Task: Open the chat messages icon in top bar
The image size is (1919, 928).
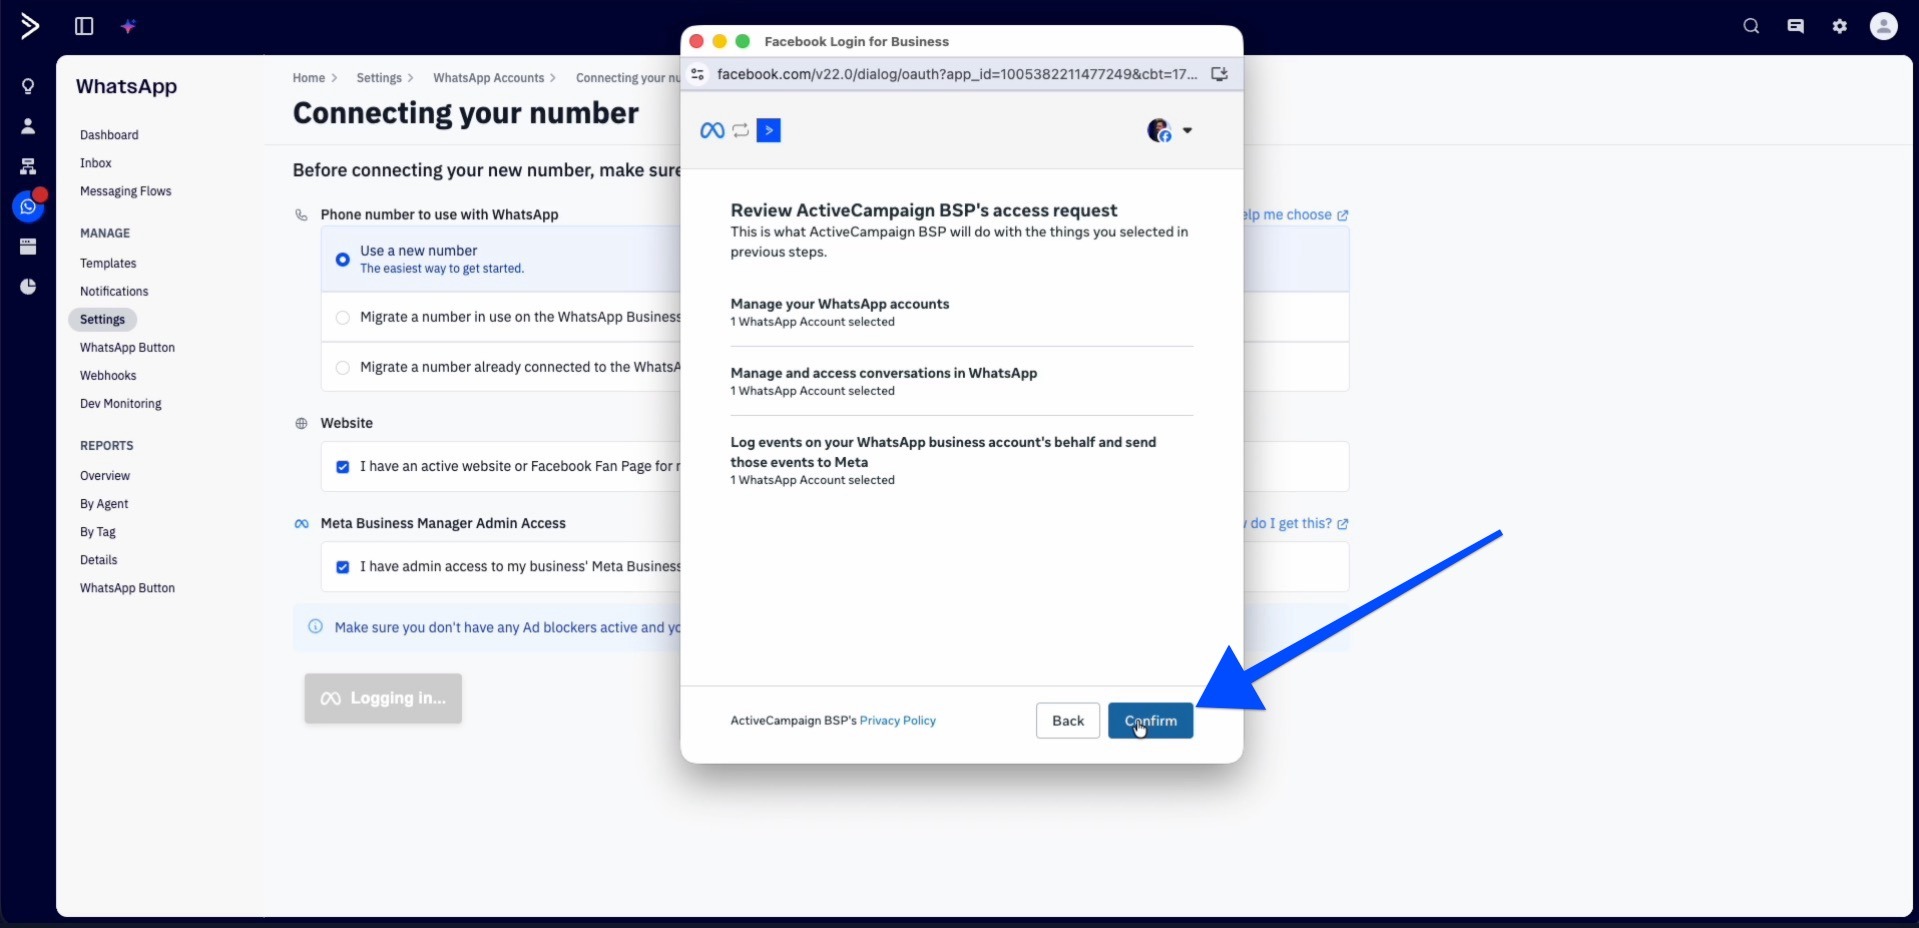Action: [1796, 26]
